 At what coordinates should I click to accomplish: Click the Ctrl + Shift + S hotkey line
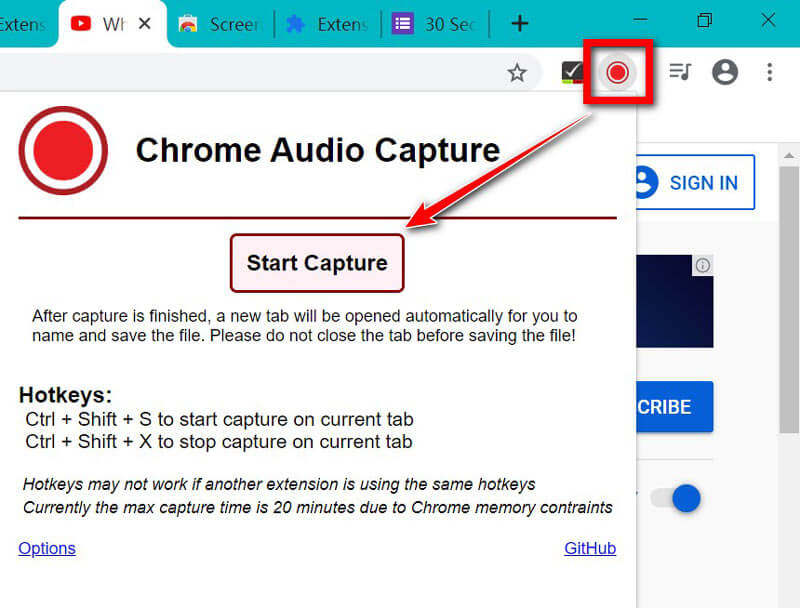point(219,420)
